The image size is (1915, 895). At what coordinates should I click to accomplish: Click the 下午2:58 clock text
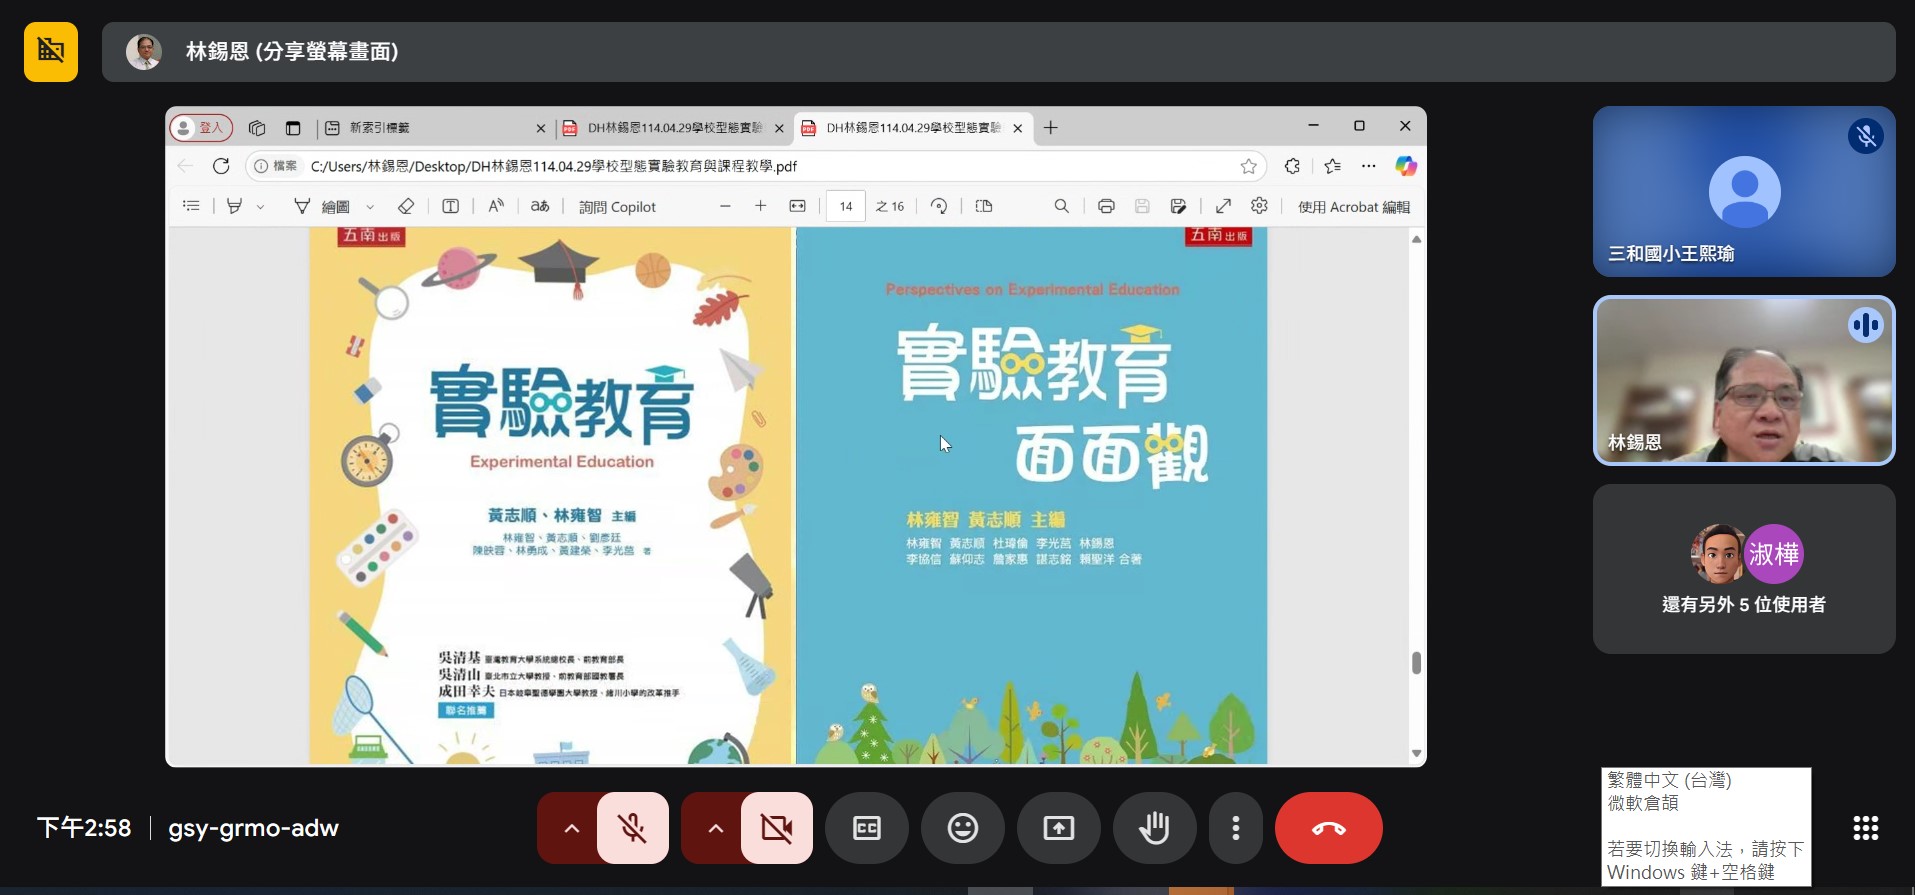[x=84, y=828]
